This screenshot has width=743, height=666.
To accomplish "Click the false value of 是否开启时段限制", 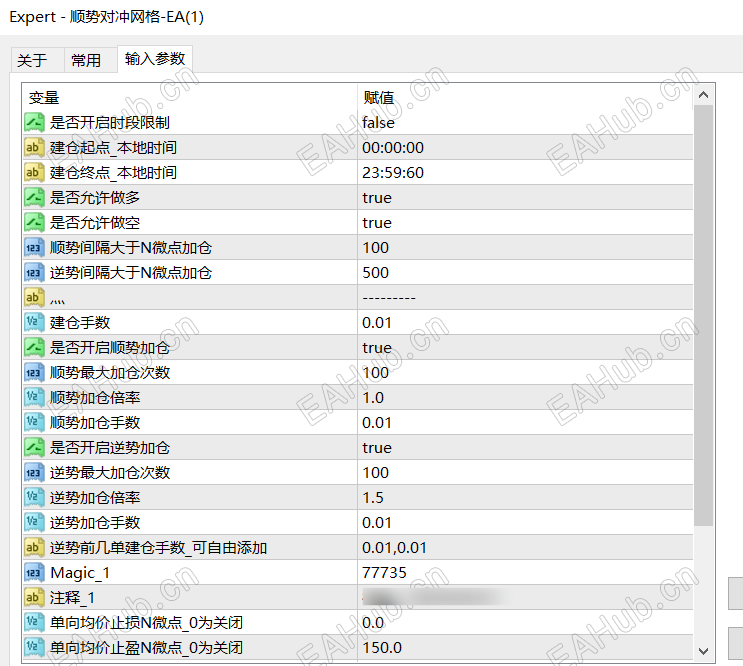I will 378,123.
